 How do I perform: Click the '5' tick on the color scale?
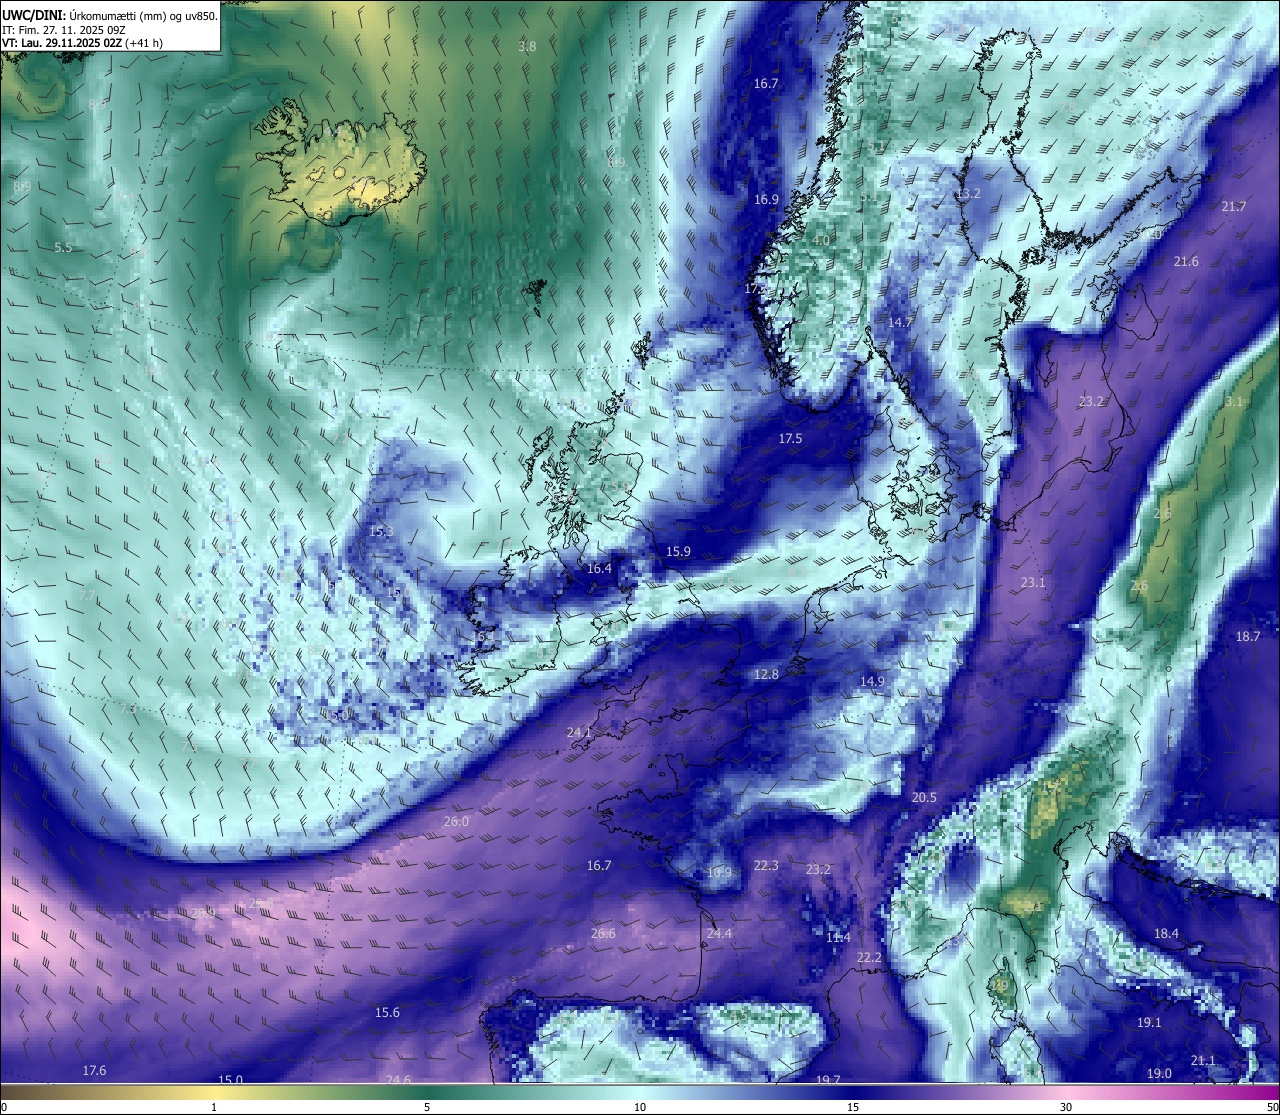pos(427,1107)
